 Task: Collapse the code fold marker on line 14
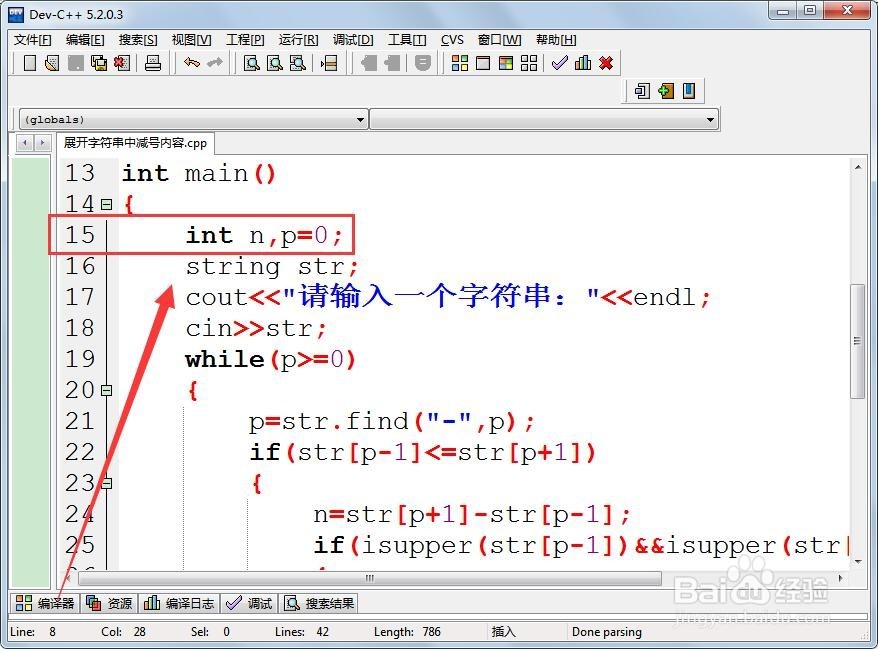pos(108,204)
